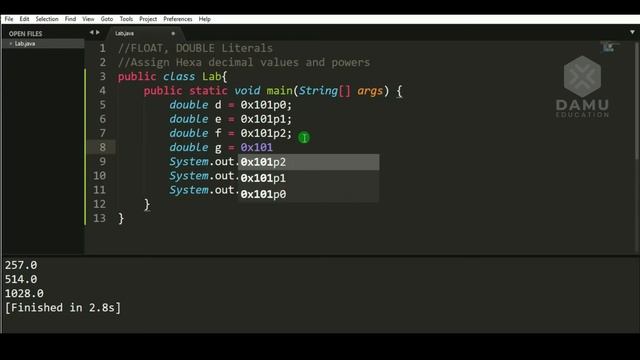Viewport: 640px width, 360px height.
Task: Click the class name Lab
Action: 211,77
